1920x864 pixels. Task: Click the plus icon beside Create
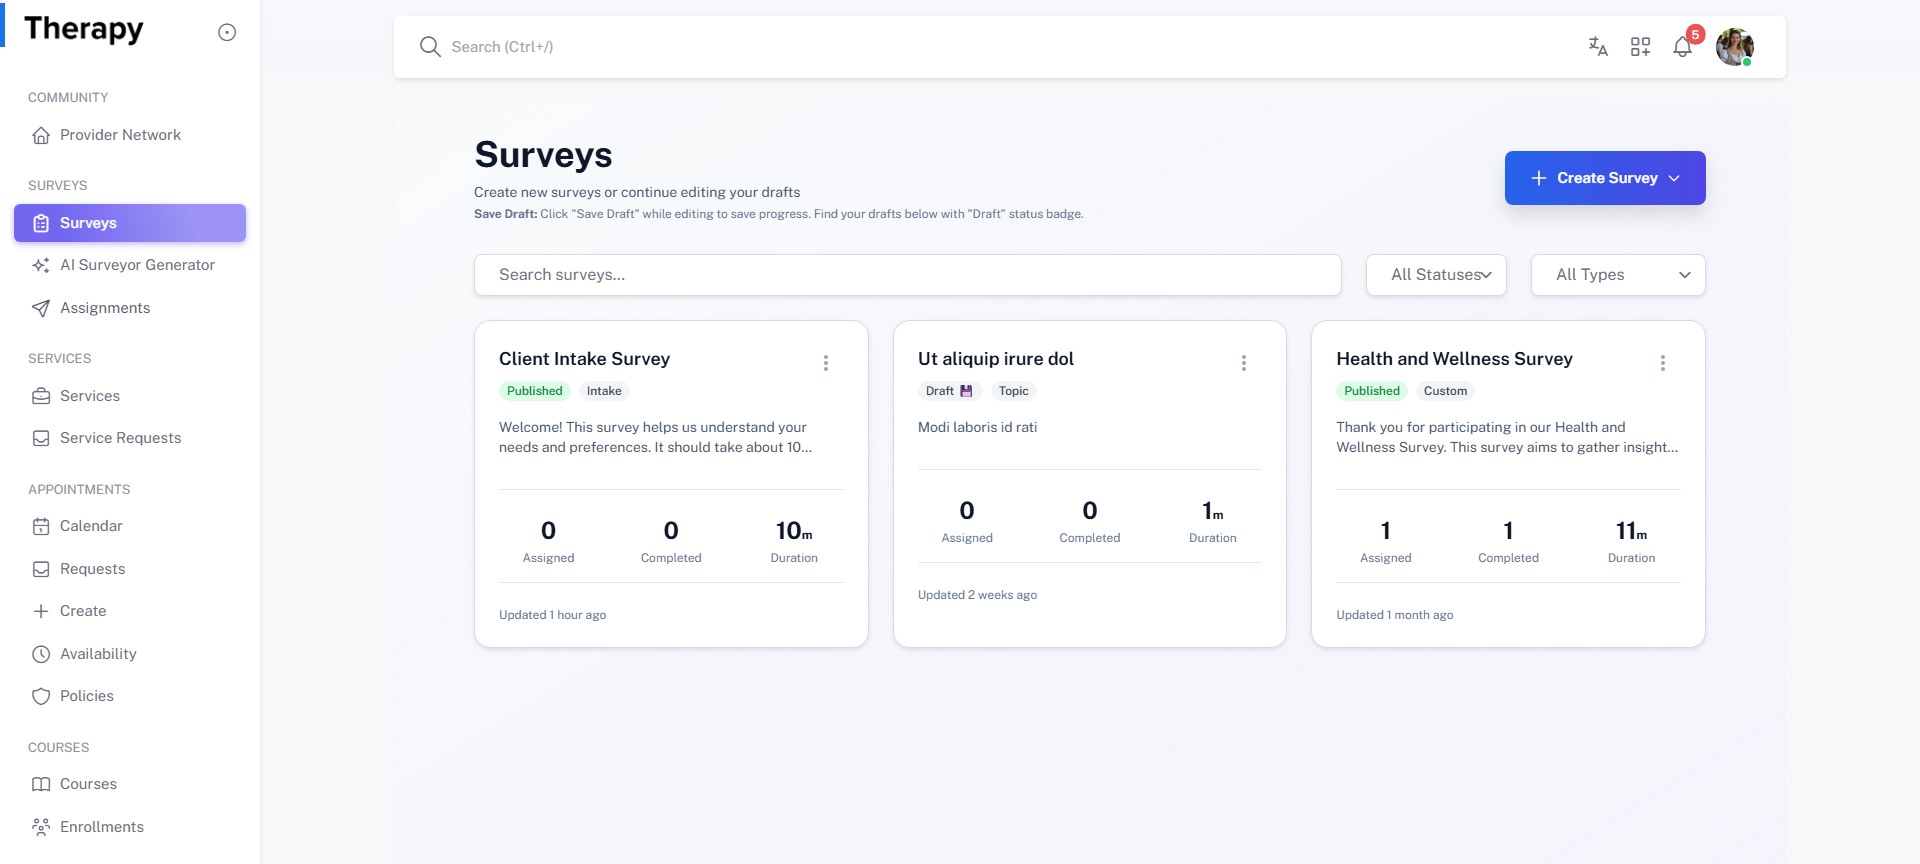point(41,611)
